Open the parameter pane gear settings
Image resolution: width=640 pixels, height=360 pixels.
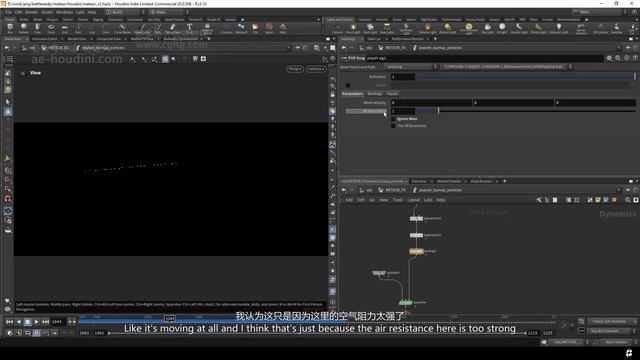pos(609,58)
